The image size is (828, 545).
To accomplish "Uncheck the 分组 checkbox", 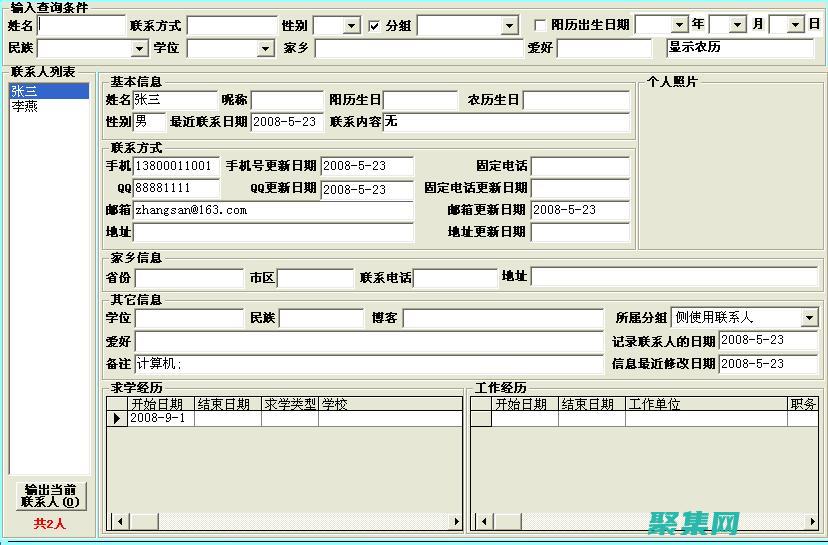I will click(374, 26).
